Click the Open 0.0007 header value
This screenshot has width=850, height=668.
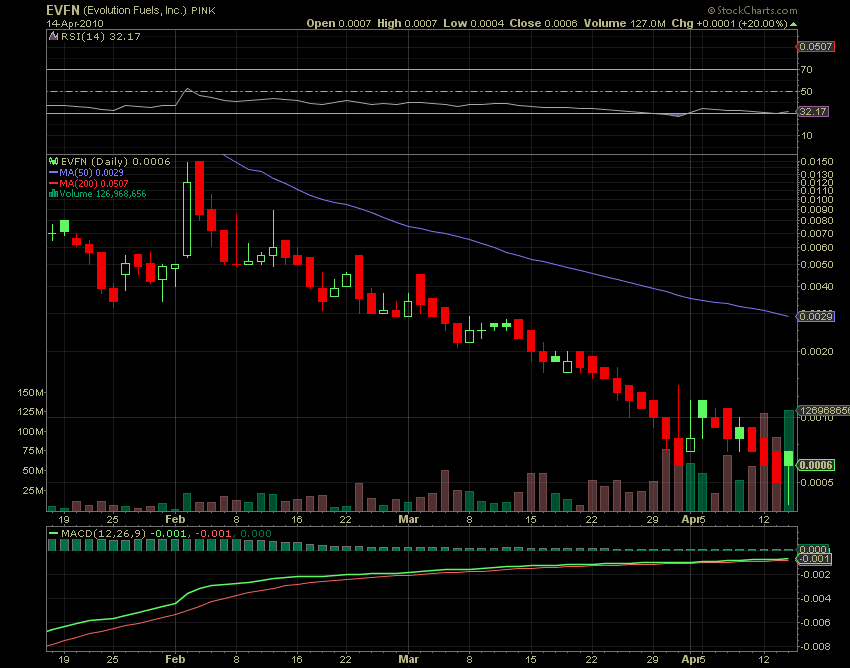339,23
